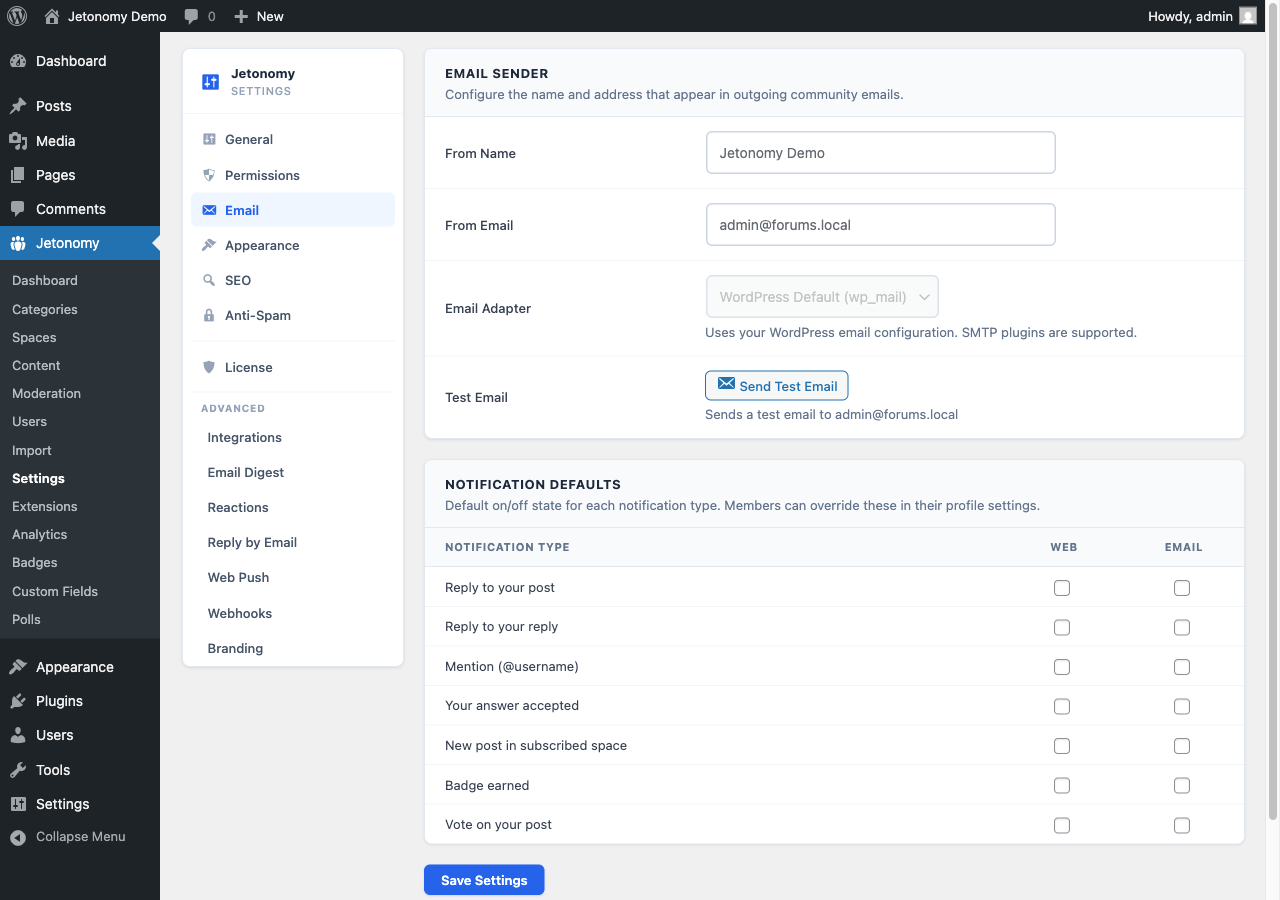Image resolution: width=1280 pixels, height=900 pixels.
Task: Open the Howdy, admin account menu
Action: pyautogui.click(x=1196, y=16)
